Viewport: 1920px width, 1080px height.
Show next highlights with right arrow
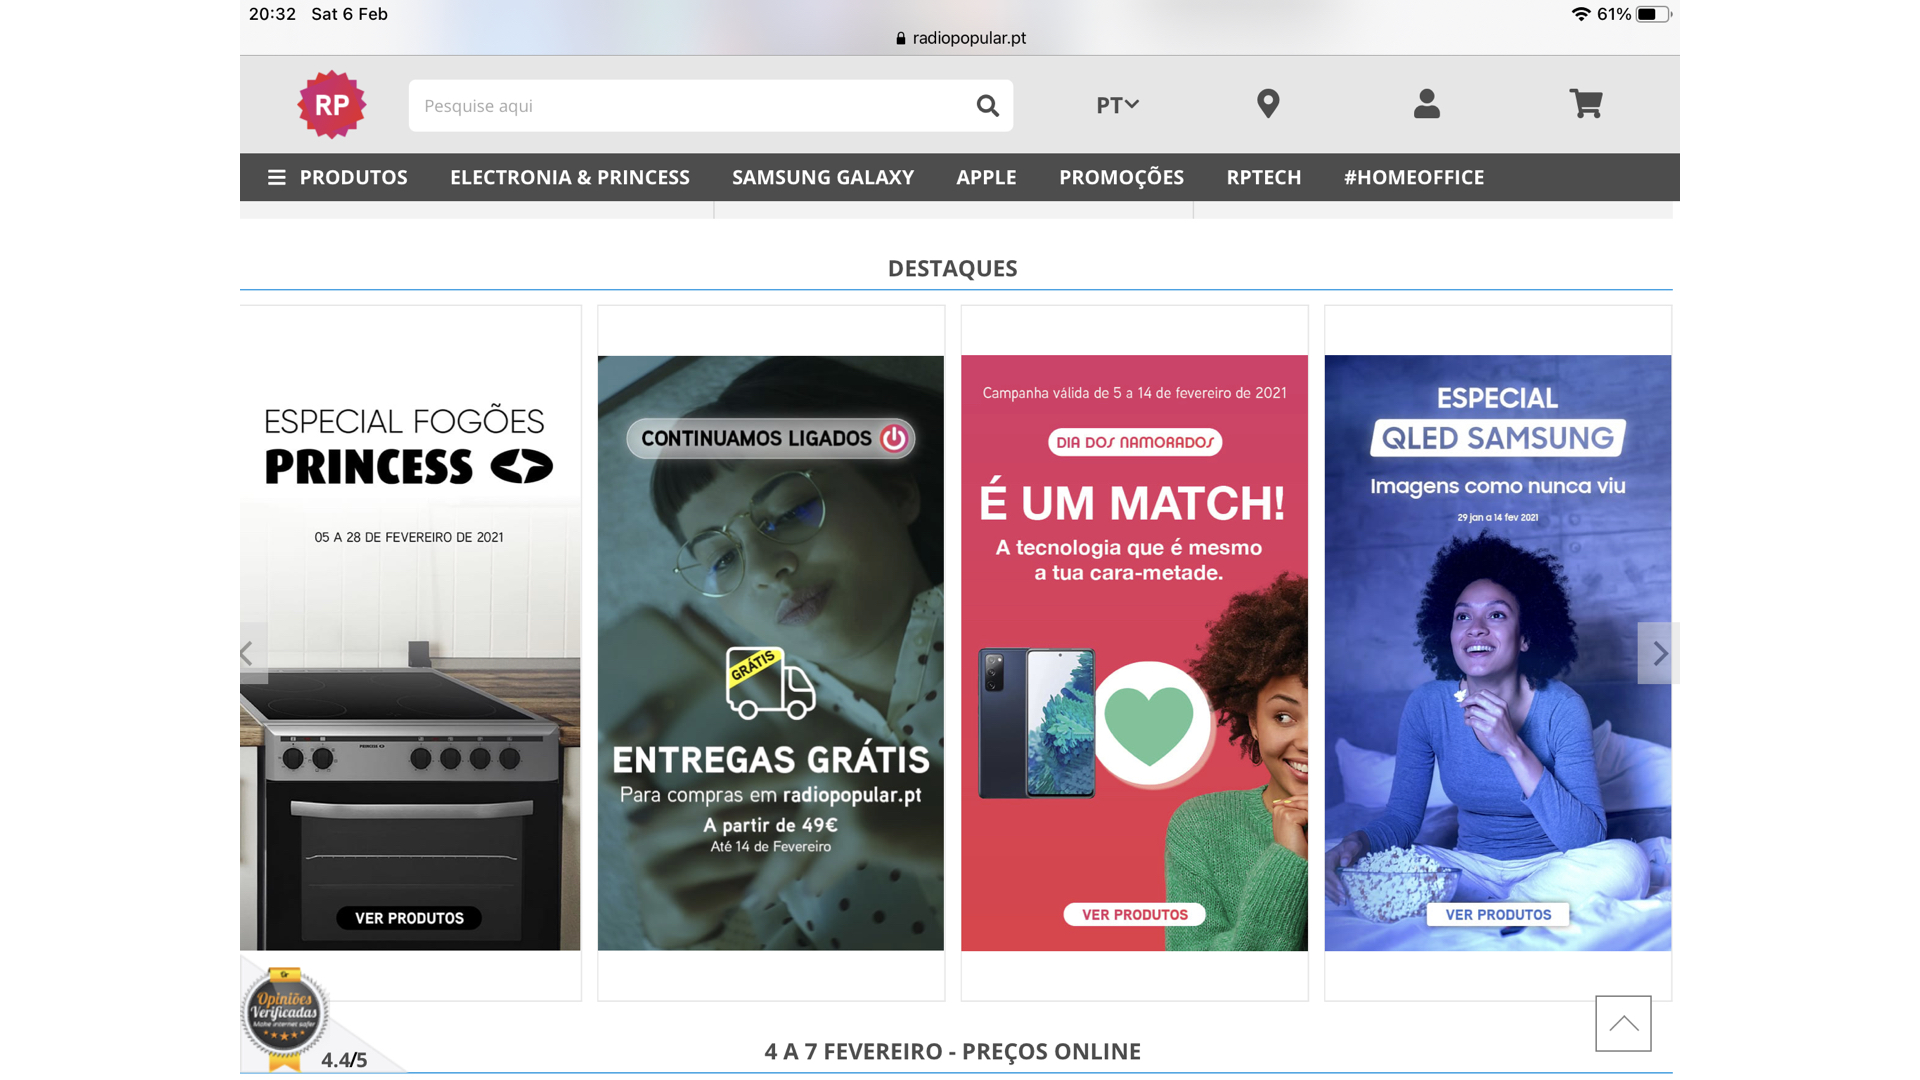[1658, 653]
